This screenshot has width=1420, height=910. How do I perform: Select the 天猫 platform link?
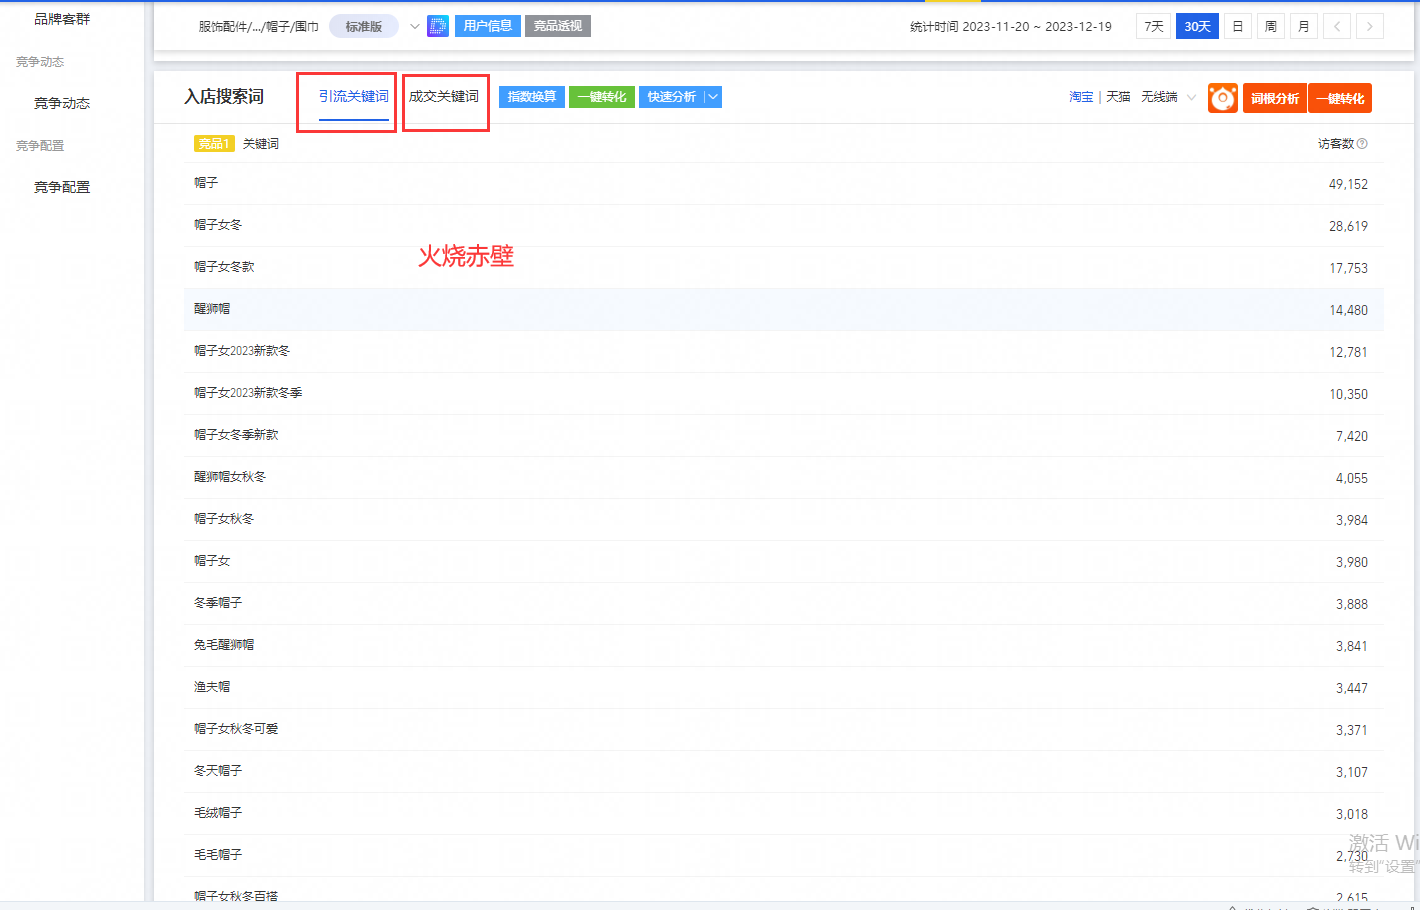click(1118, 97)
